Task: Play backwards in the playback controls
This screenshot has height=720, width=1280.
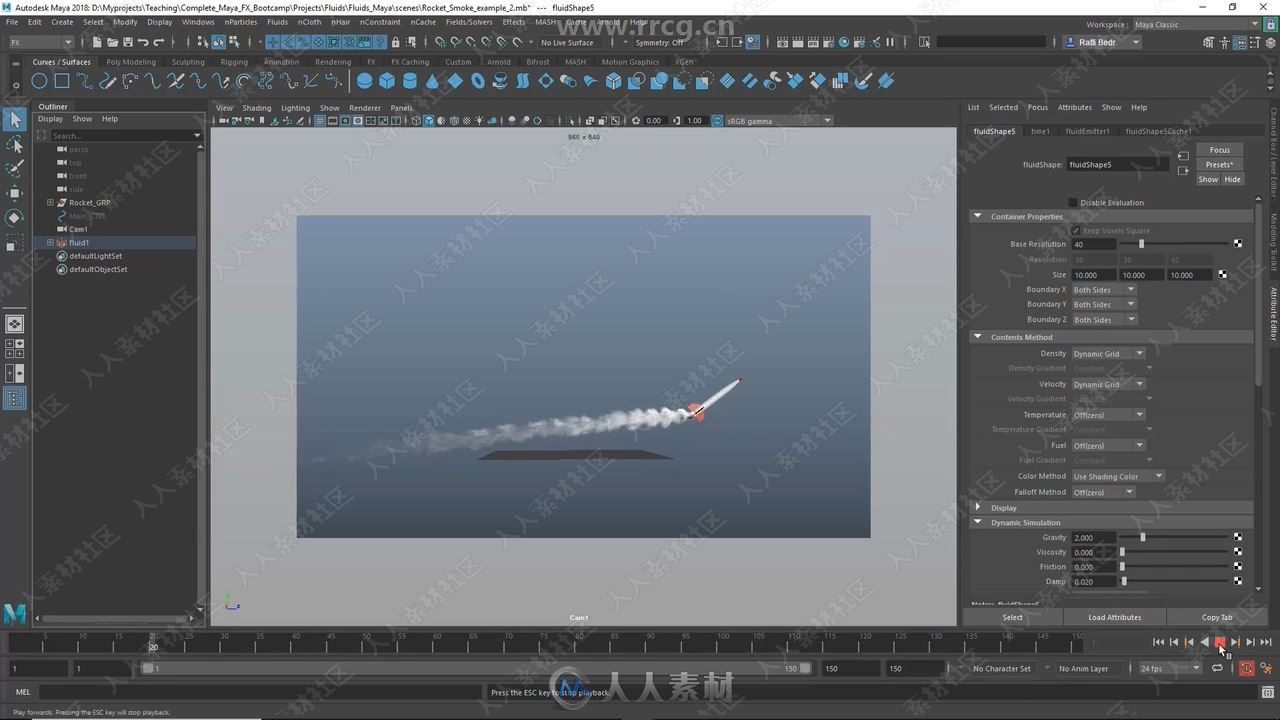Action: pos(1204,642)
